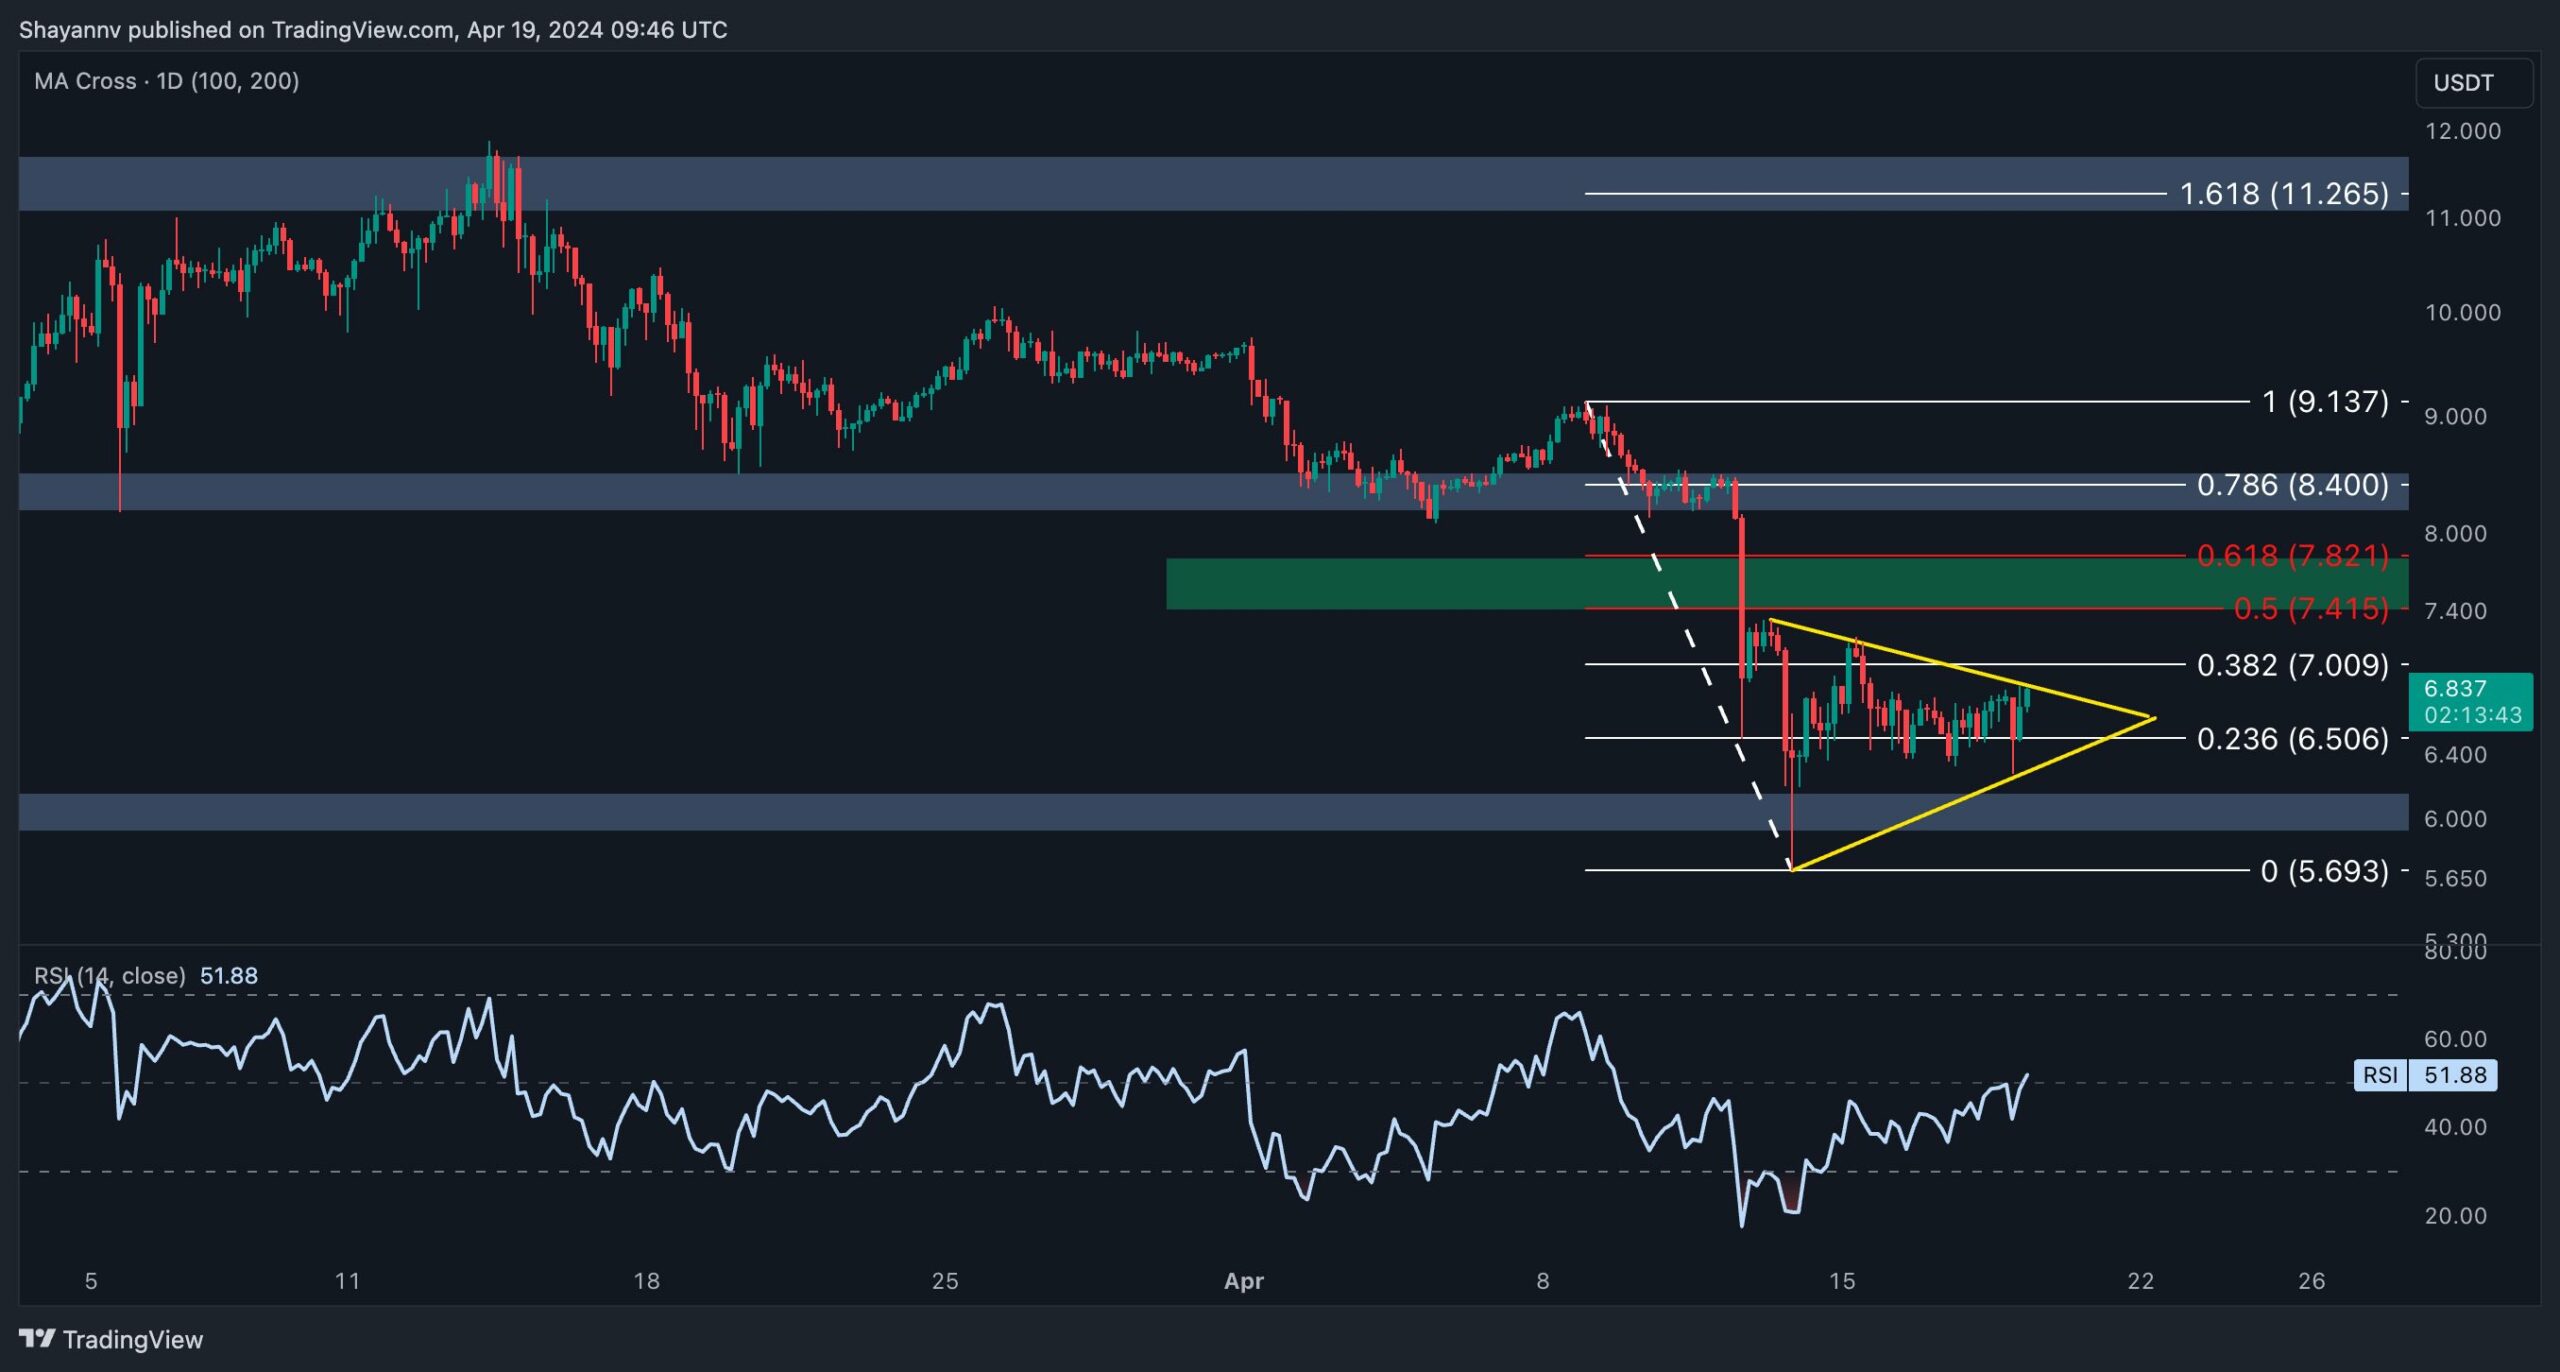
Task: Click the TradingView logo
Action: pos(111,1339)
